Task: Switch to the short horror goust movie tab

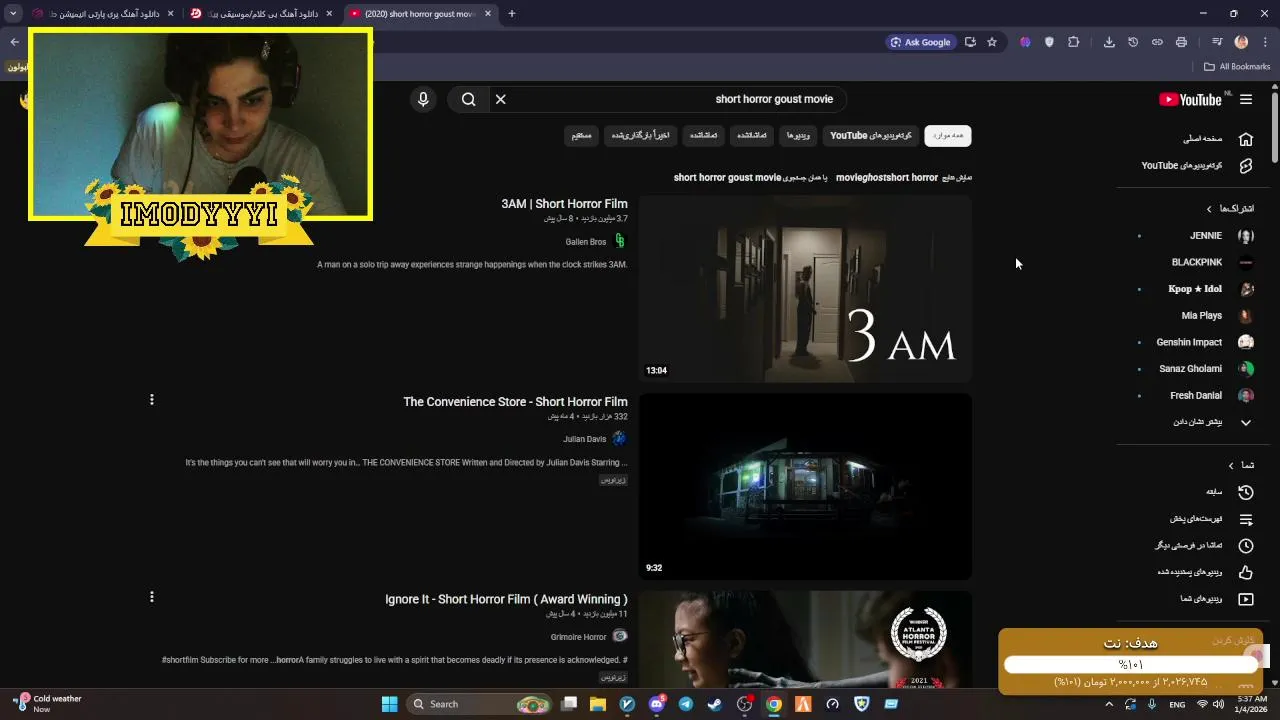Action: (420, 14)
